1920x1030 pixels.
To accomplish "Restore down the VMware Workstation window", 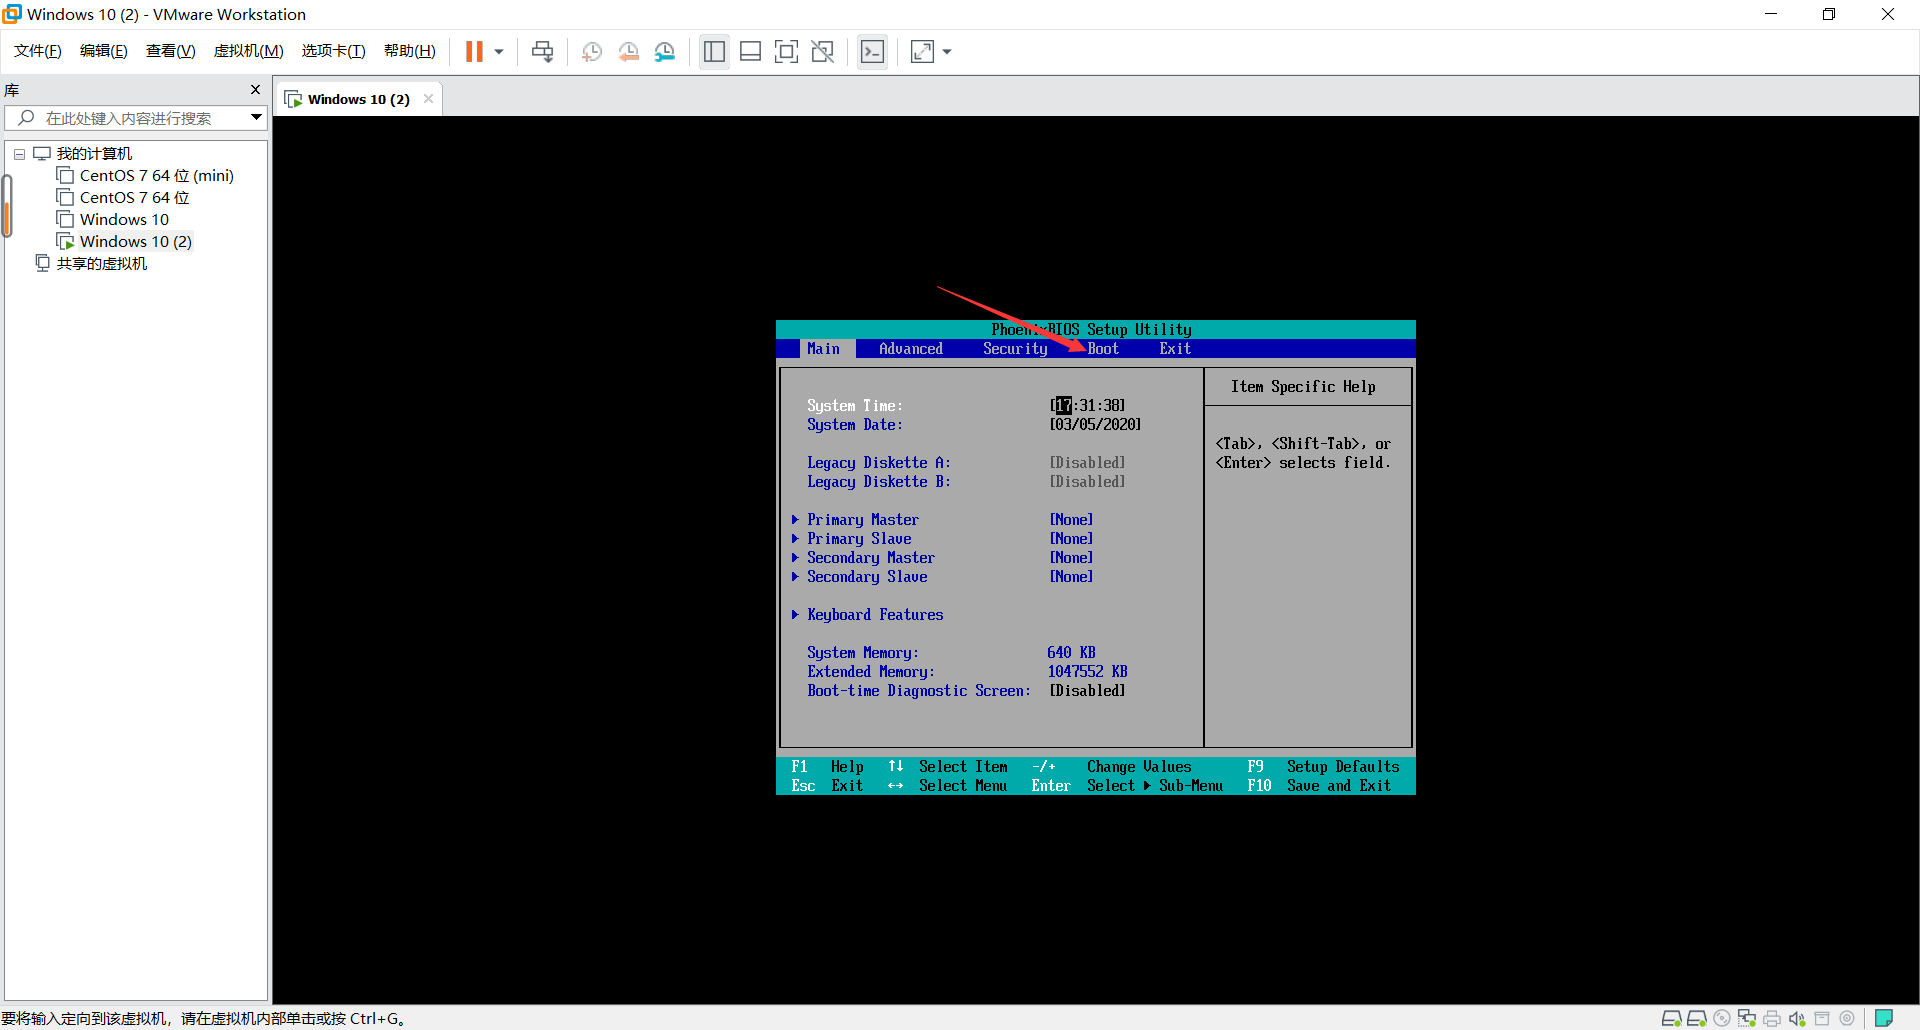I will click(1829, 14).
